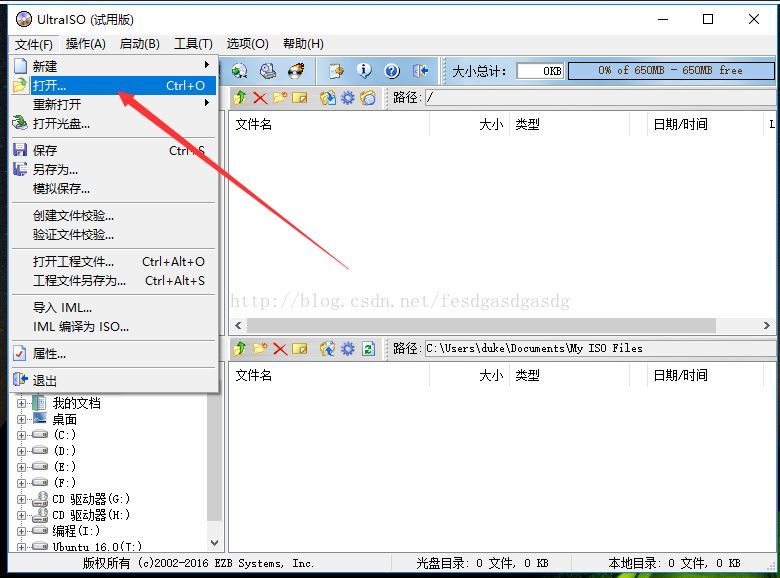
Task: Click the red X delete icon in lower pane
Action: (x=280, y=348)
